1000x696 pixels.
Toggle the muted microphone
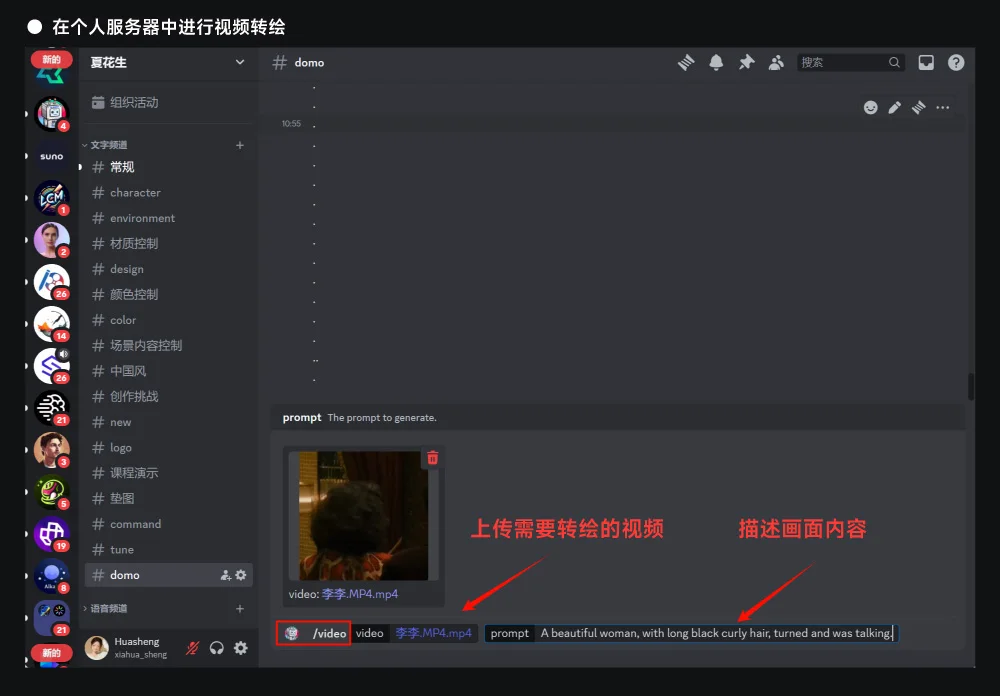pos(192,648)
